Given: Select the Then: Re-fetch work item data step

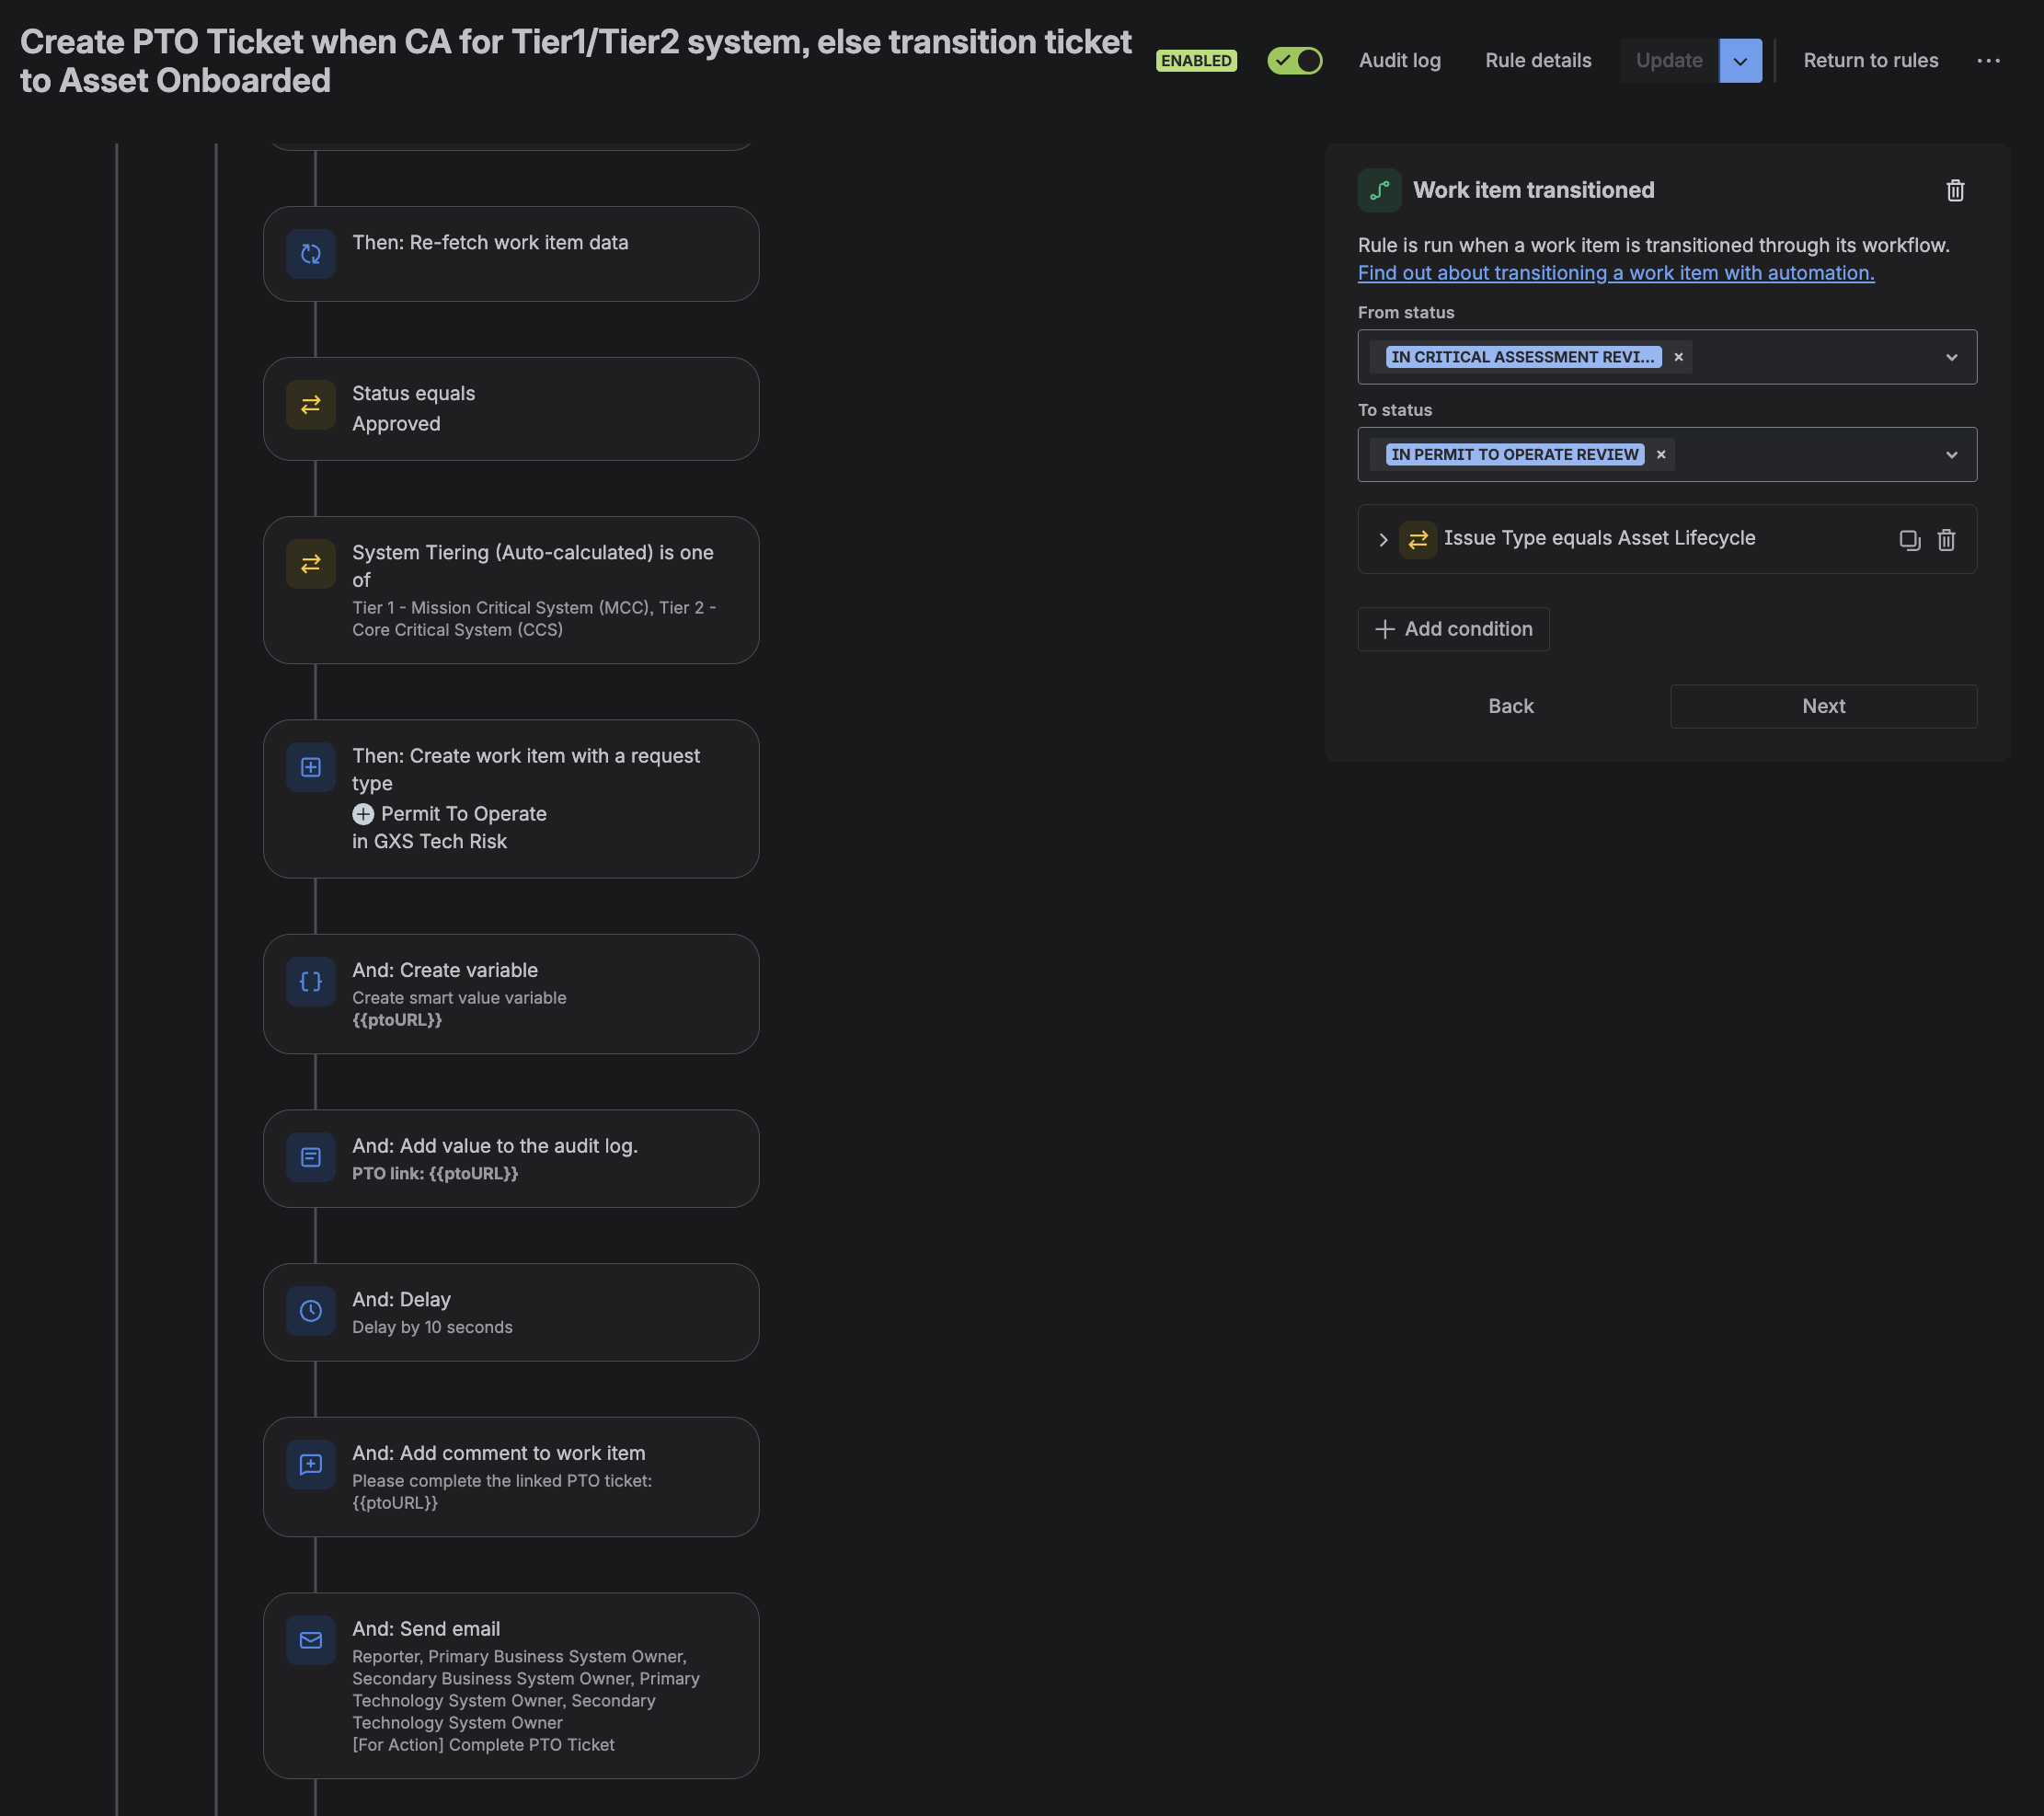Looking at the screenshot, I should pyautogui.click(x=510, y=254).
